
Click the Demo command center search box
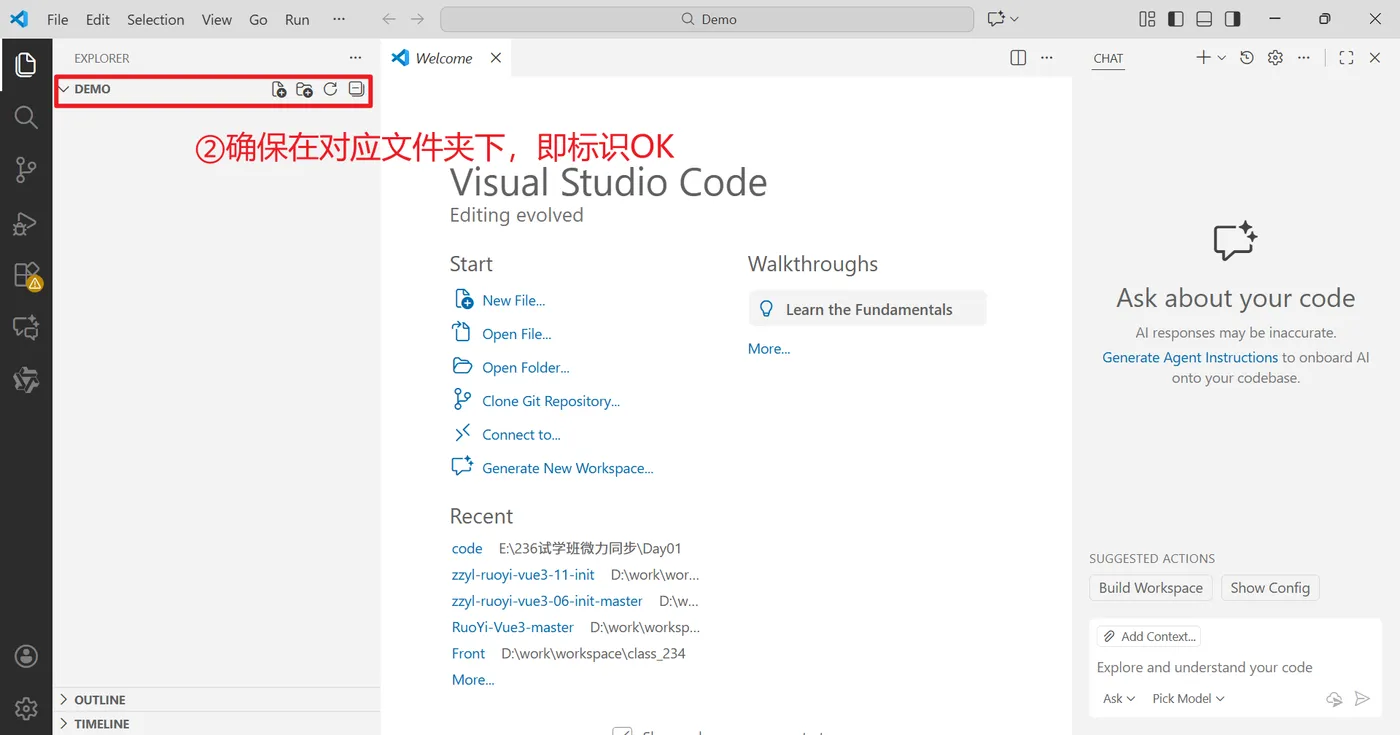pyautogui.click(x=707, y=19)
